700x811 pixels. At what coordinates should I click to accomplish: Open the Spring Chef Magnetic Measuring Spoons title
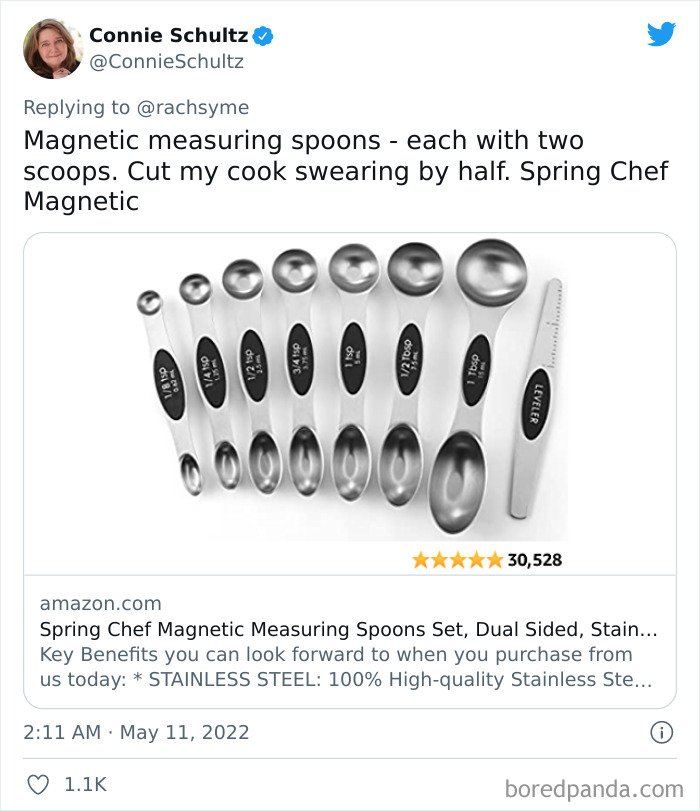point(348,630)
